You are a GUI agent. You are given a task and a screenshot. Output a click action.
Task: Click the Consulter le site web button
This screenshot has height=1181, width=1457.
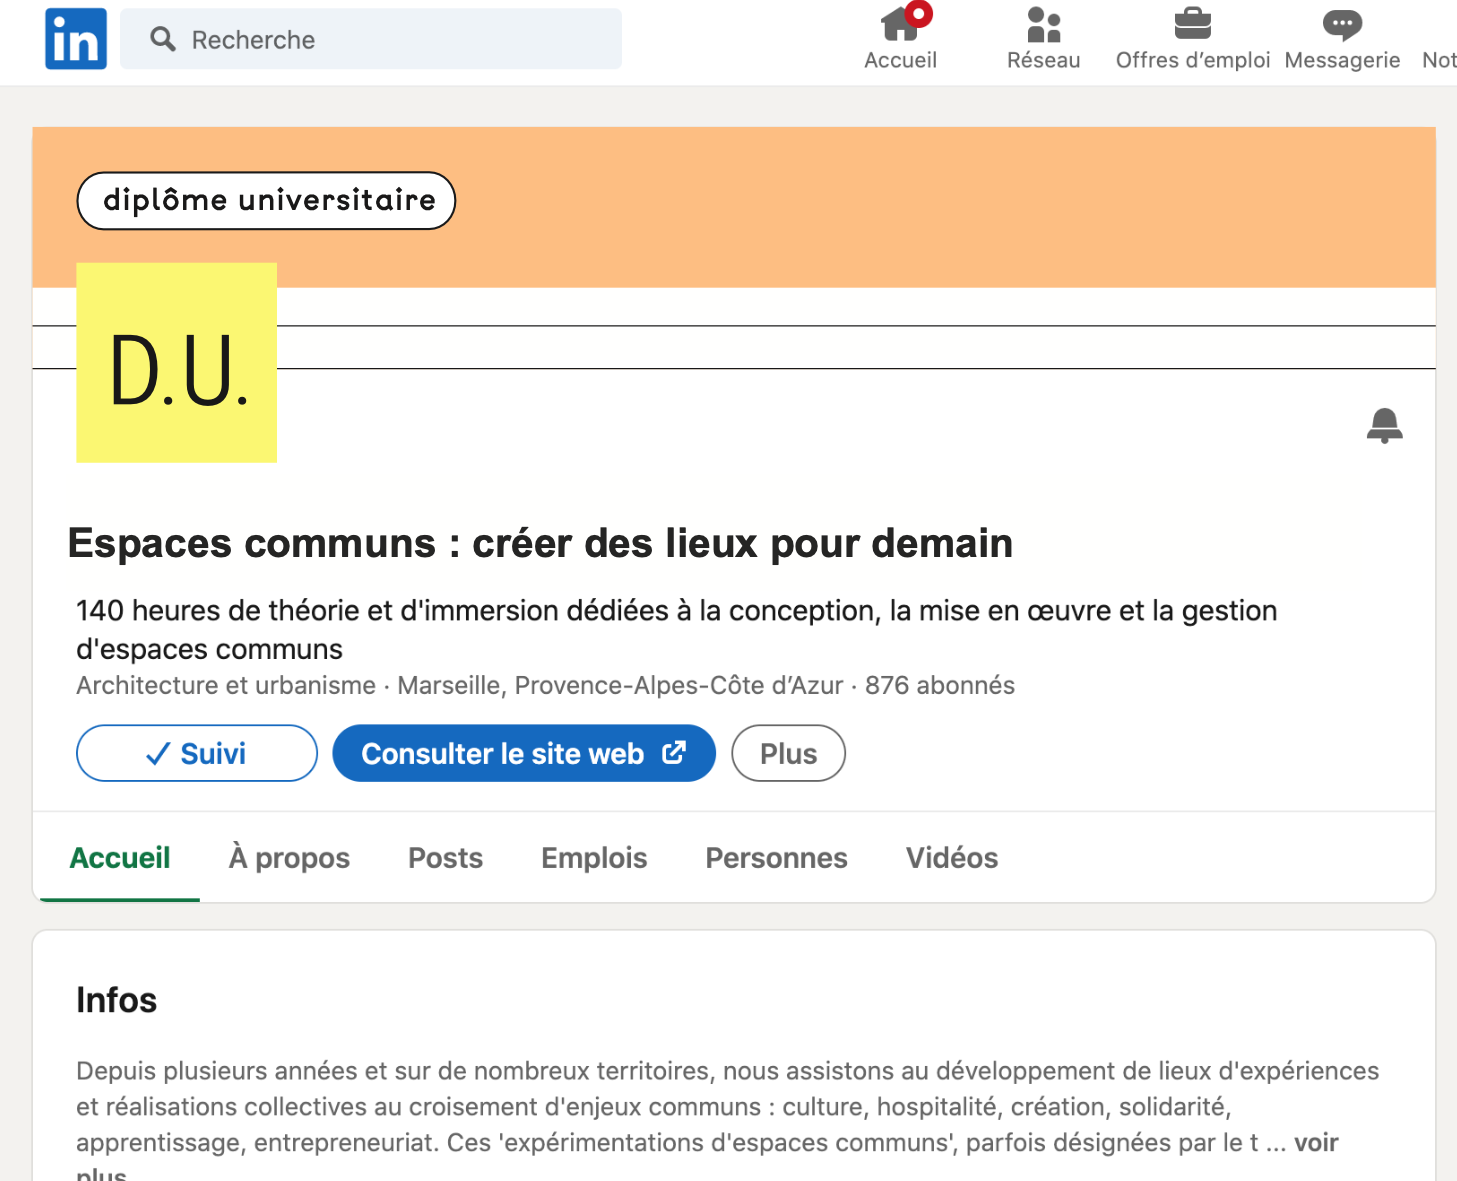(523, 753)
